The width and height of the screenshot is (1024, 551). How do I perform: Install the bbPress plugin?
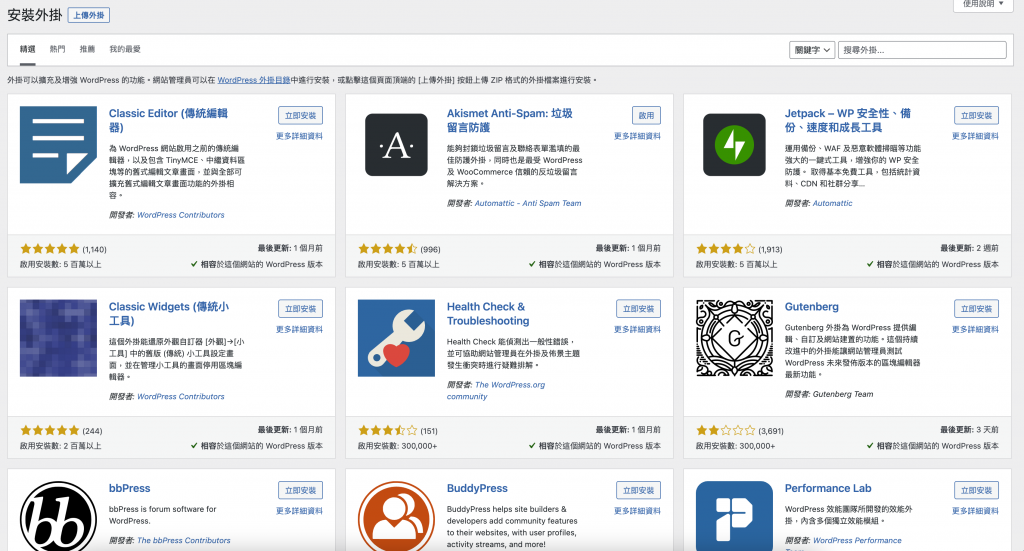(x=300, y=490)
